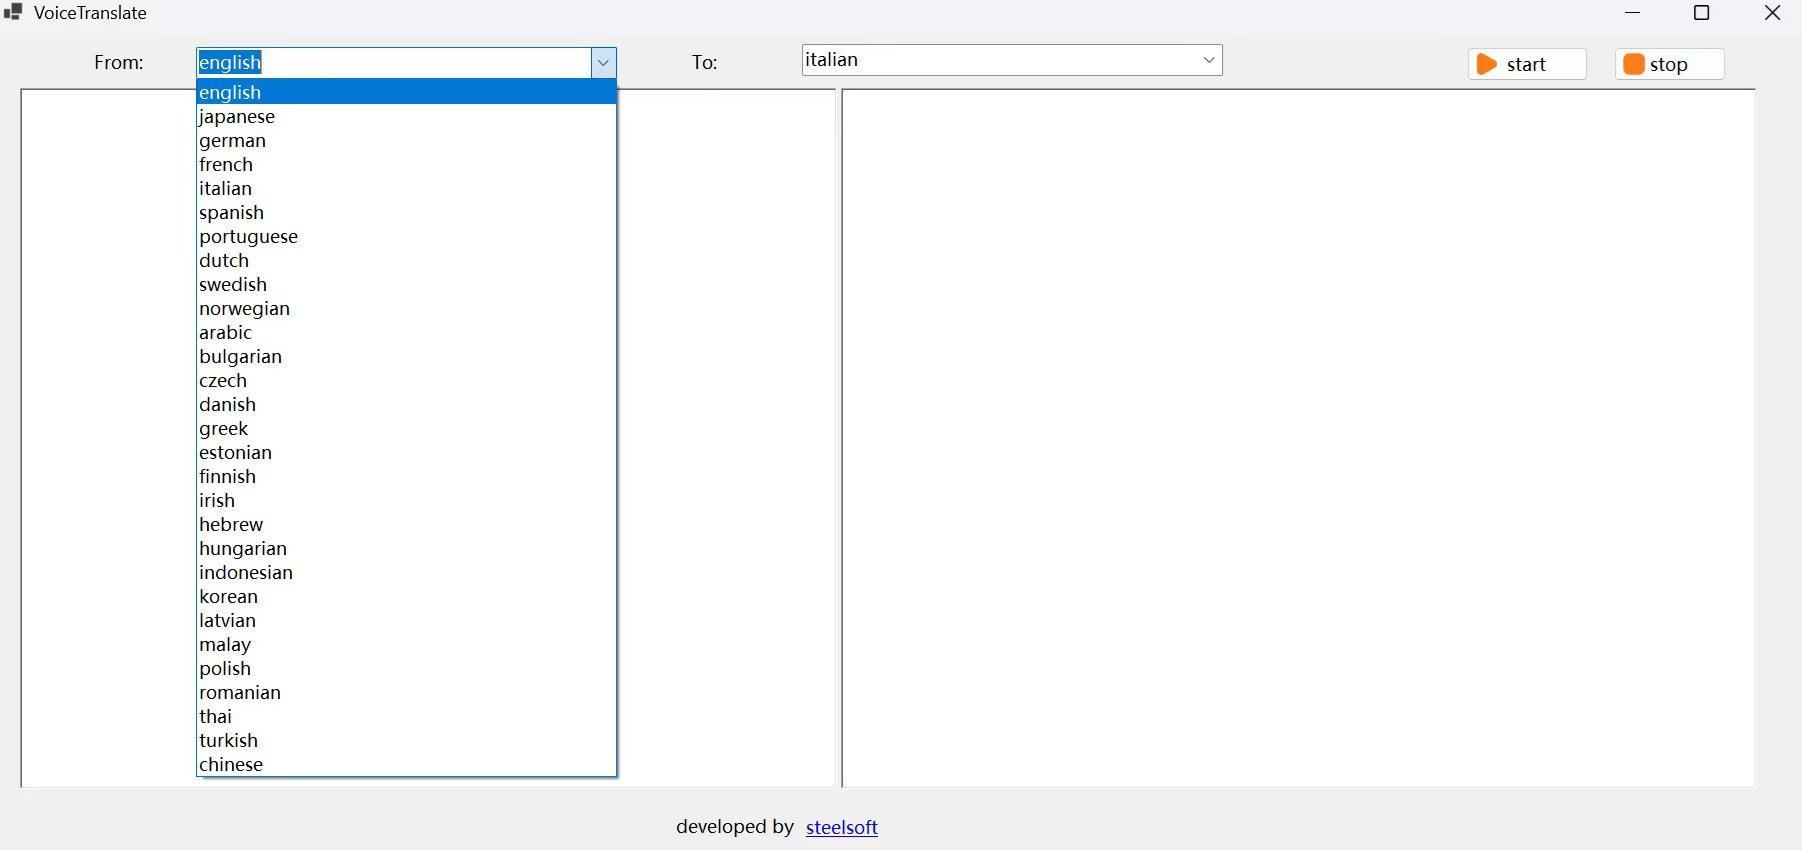Choose chinese at the bottom of list

click(406, 764)
